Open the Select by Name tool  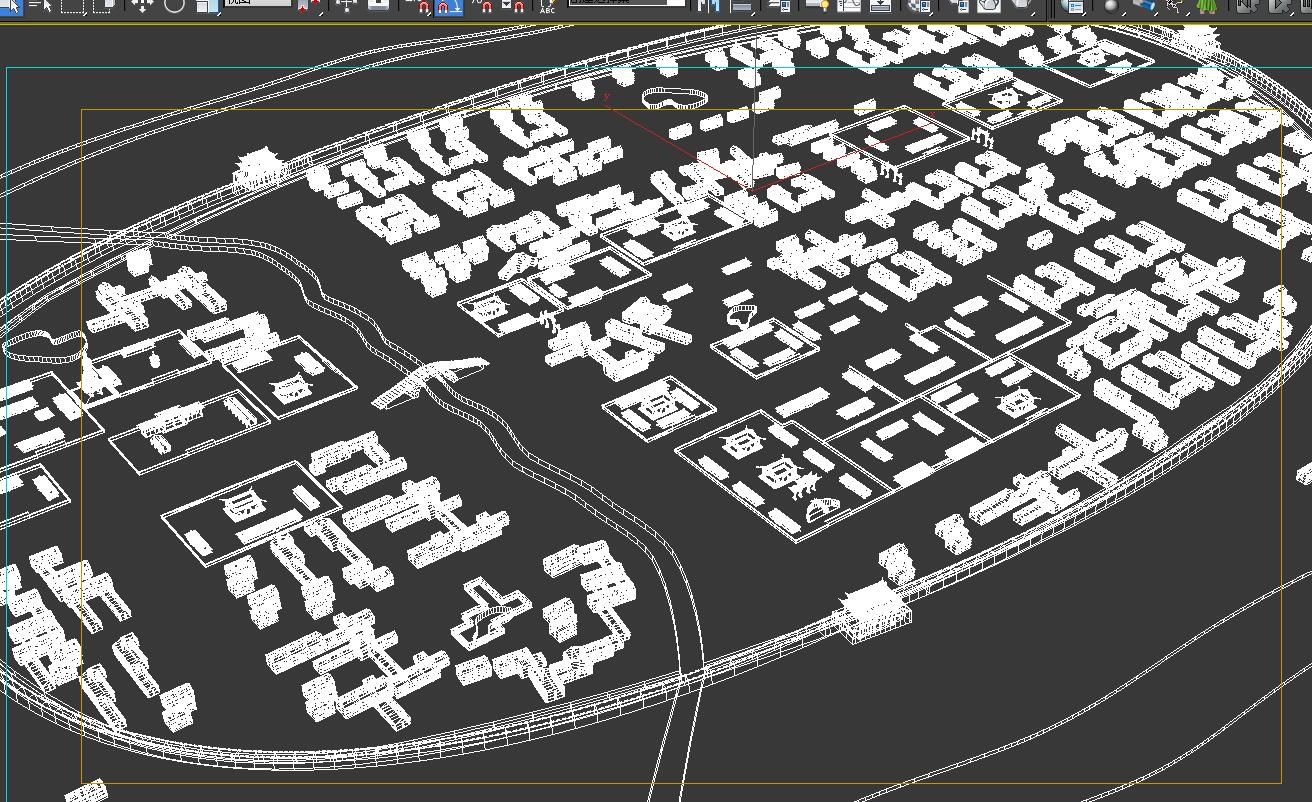[42, 5]
